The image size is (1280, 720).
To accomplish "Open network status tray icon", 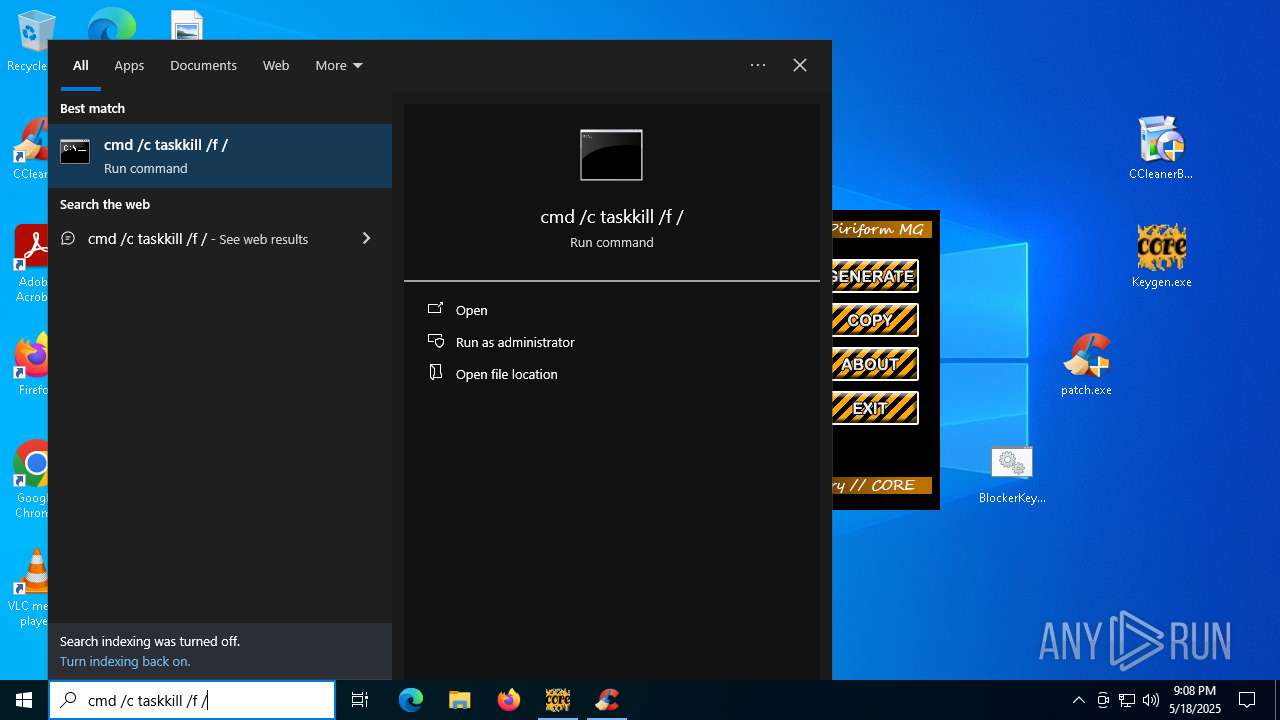I will pos(1127,700).
